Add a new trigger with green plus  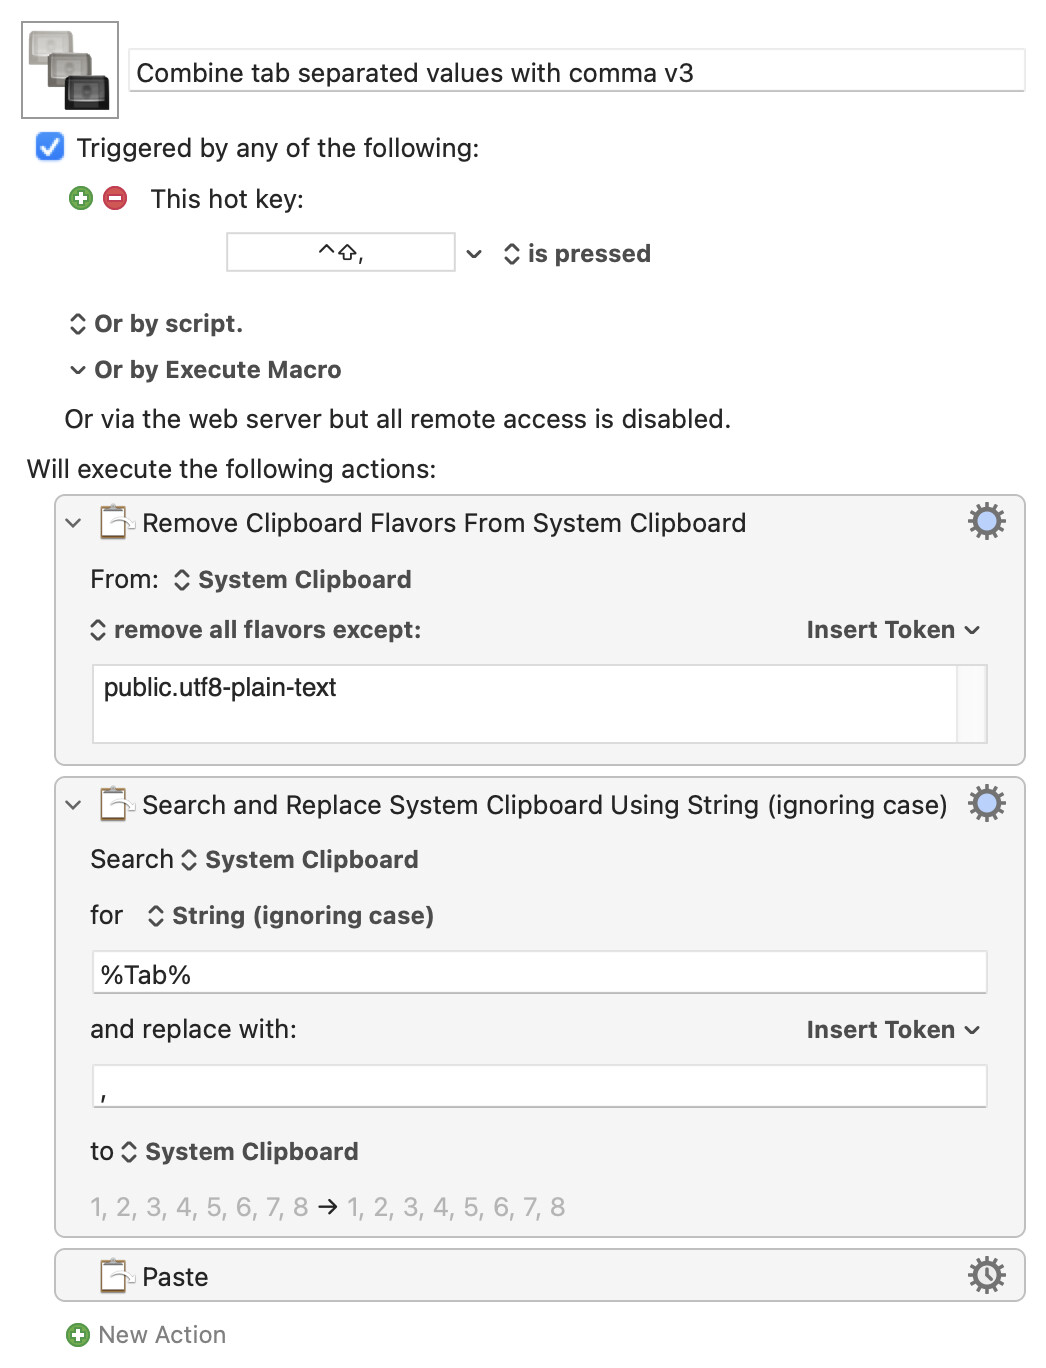coord(81,198)
